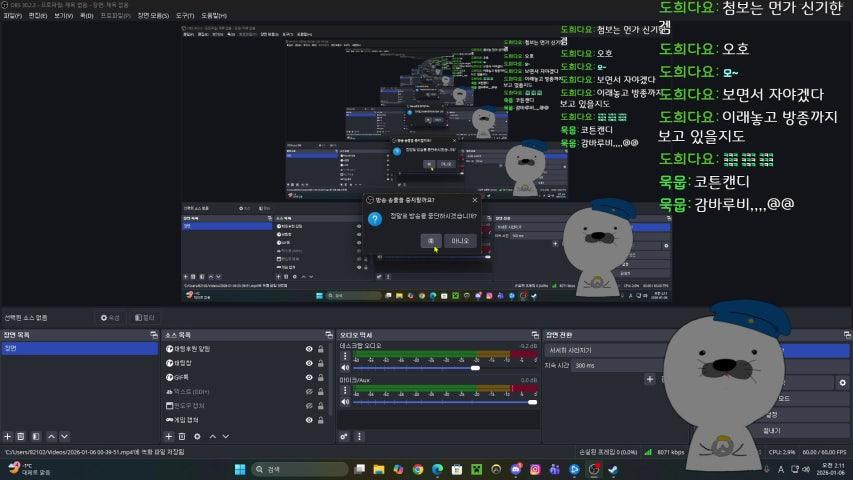This screenshot has width=853, height=480.
Task: Mute the 데스크탑 오디오 speaker icon
Action: click(344, 368)
